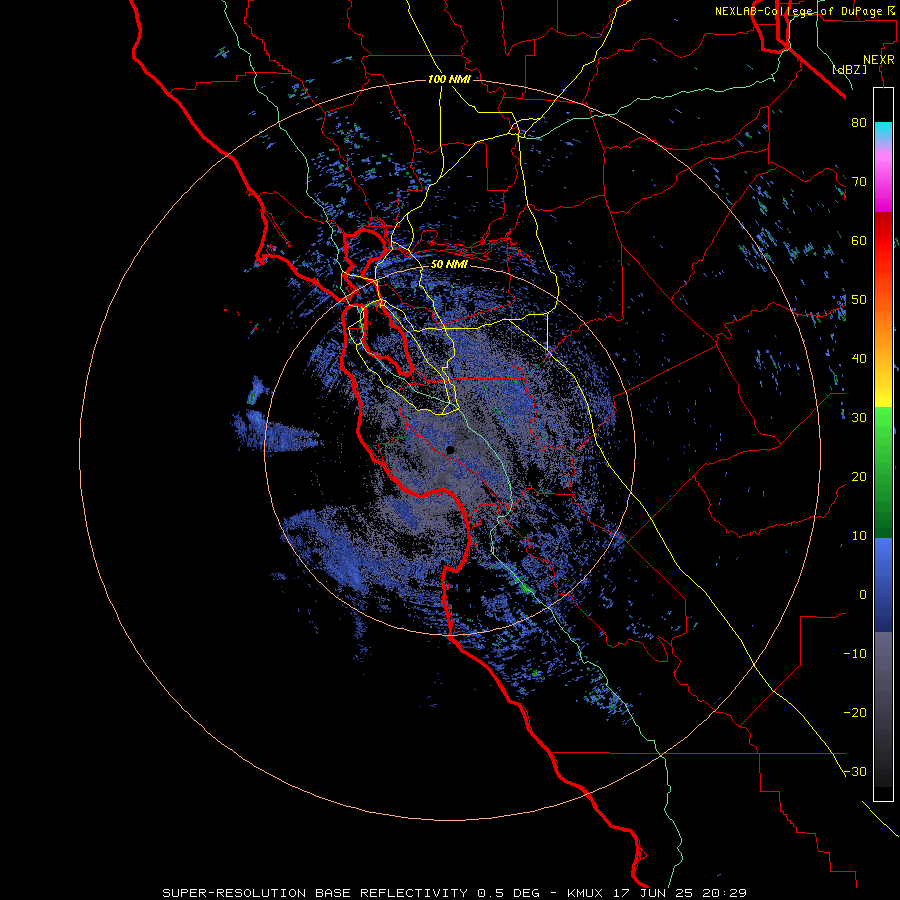Pick the cyan band atop the color bar

883,132
